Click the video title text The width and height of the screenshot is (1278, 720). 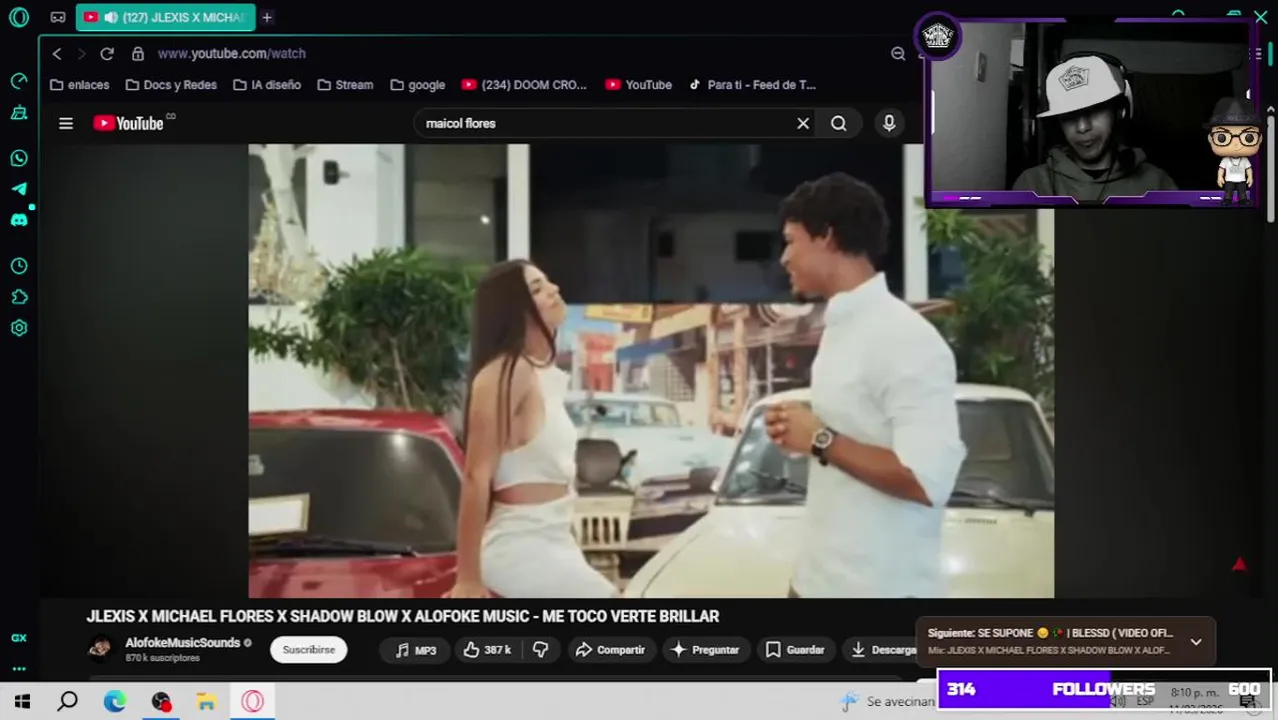click(x=403, y=617)
